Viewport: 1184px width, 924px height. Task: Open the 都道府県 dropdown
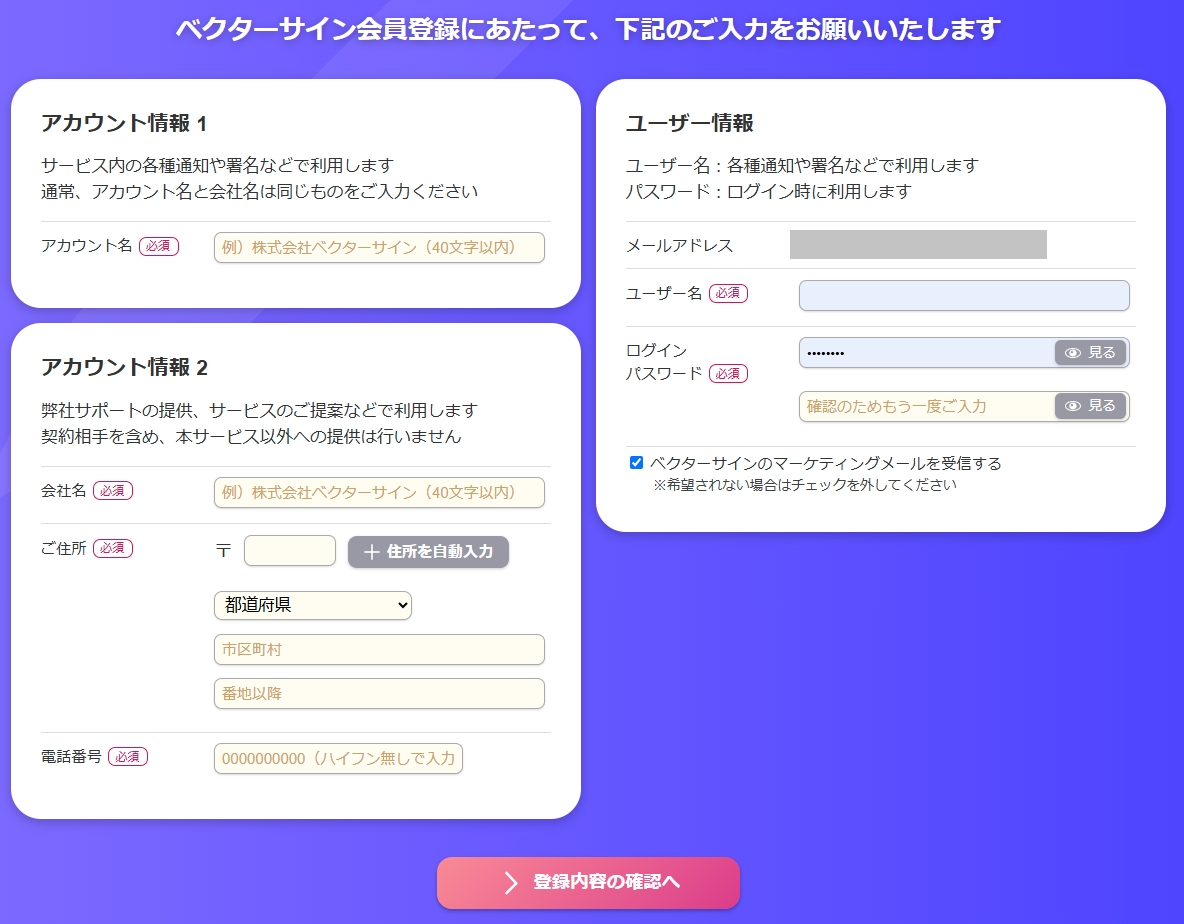[x=313, y=605]
